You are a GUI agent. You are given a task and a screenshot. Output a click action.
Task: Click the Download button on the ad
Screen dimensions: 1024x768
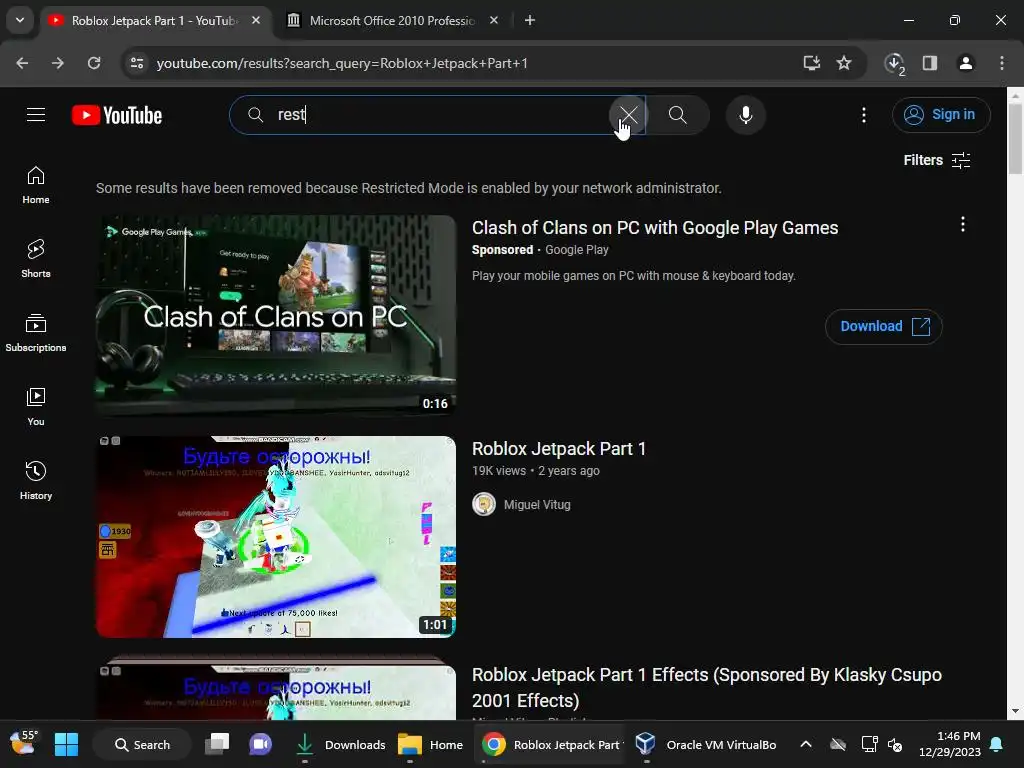883,327
